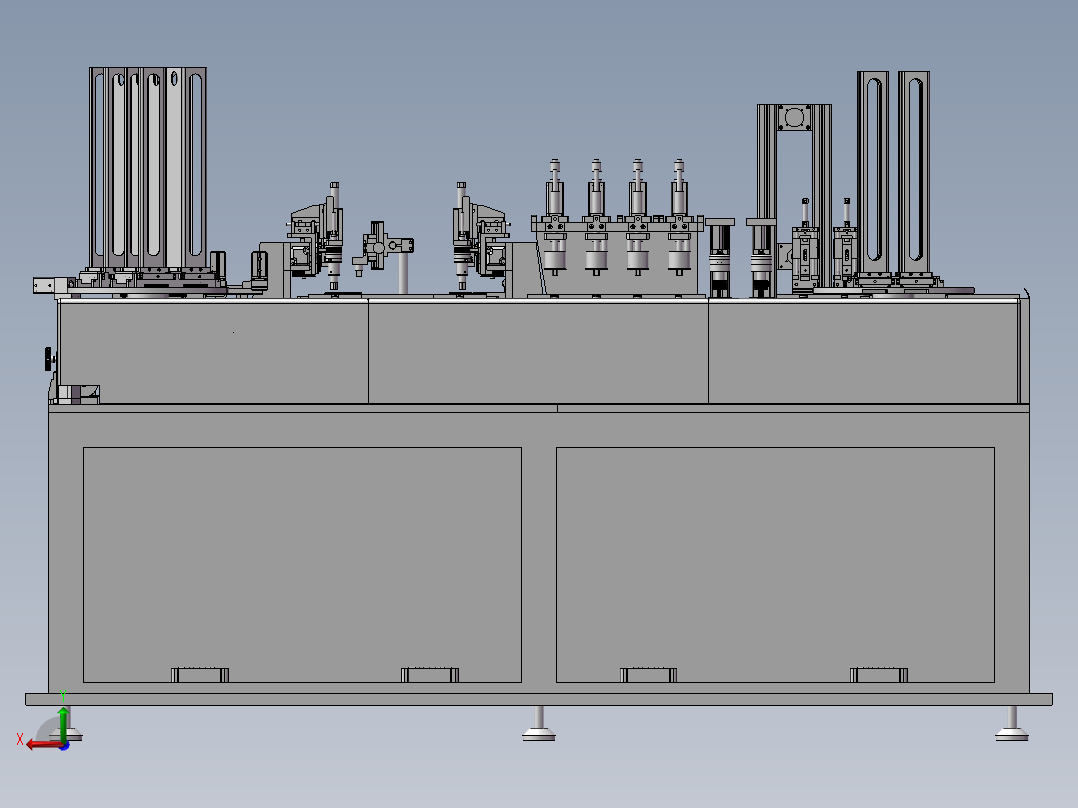1078x808 pixels.
Task: Select the right leveling foot under the base
Action: (1012, 723)
